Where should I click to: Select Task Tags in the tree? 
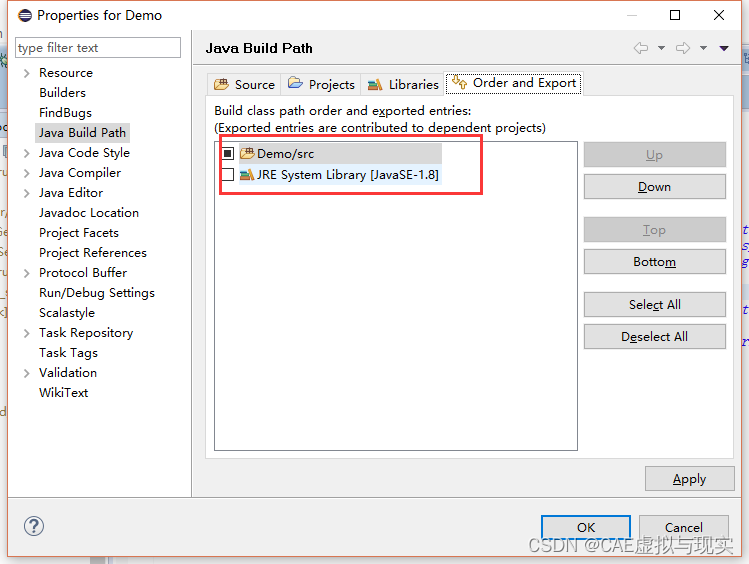(68, 353)
